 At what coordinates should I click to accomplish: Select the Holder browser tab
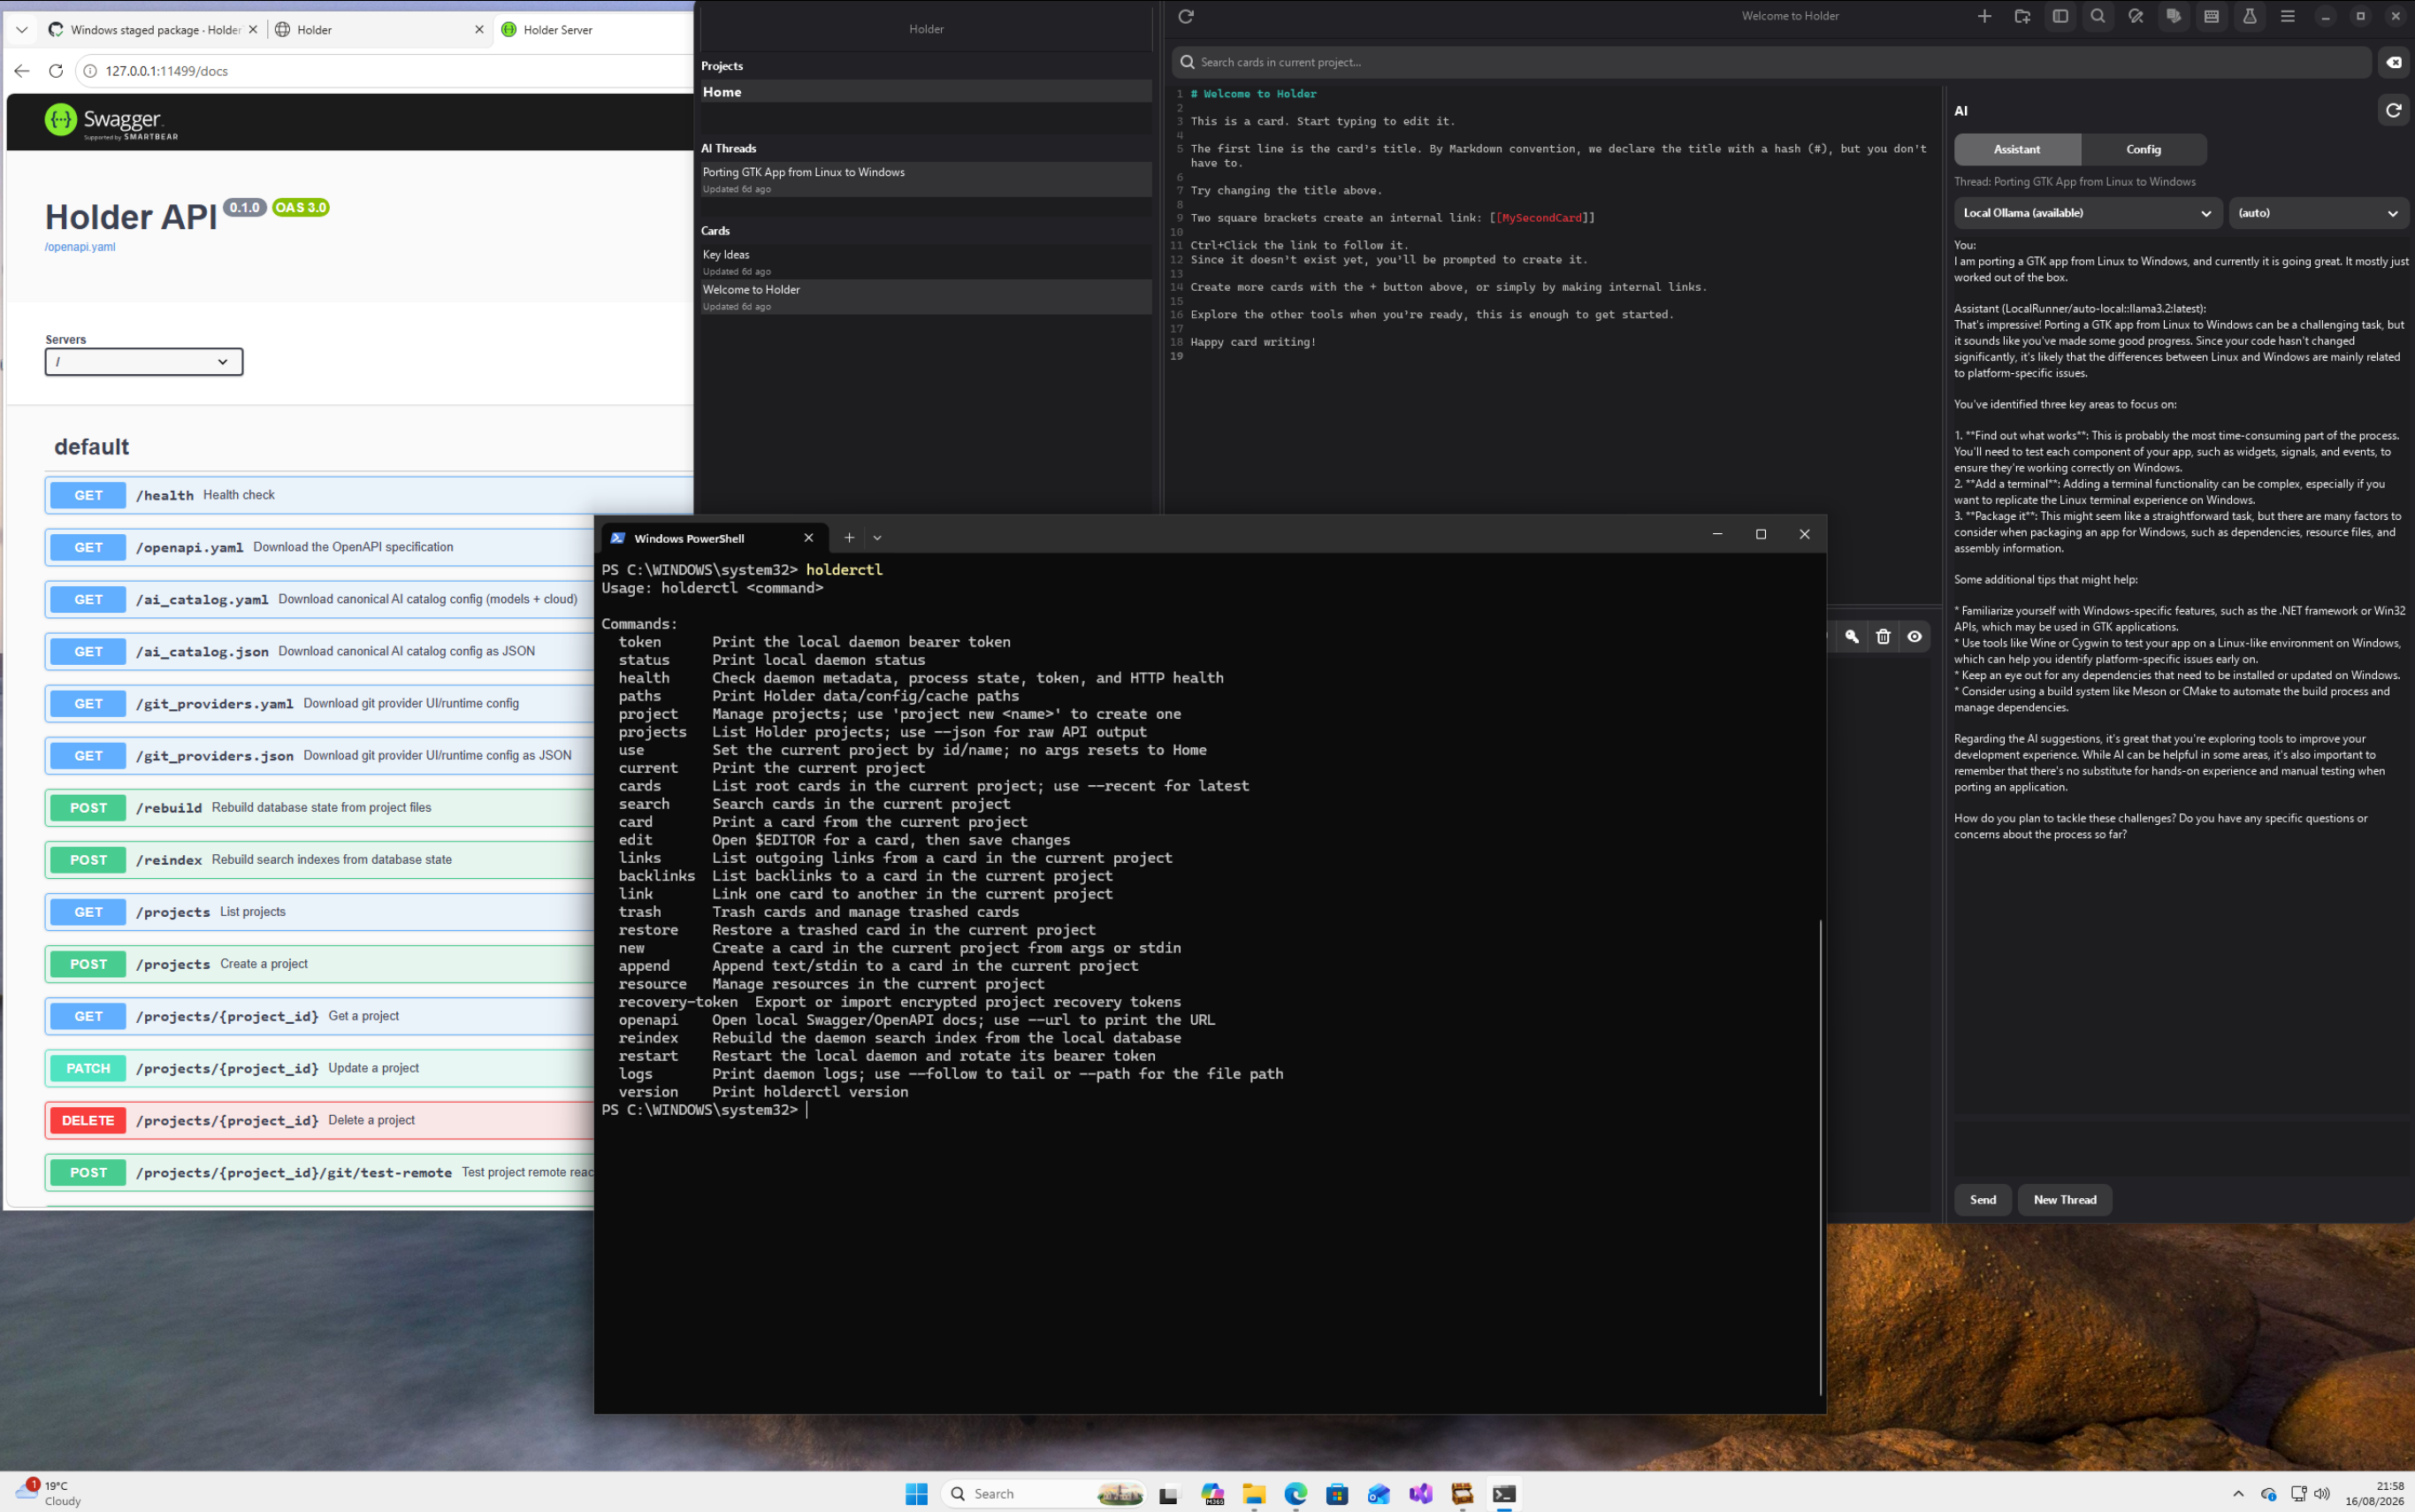pos(370,30)
